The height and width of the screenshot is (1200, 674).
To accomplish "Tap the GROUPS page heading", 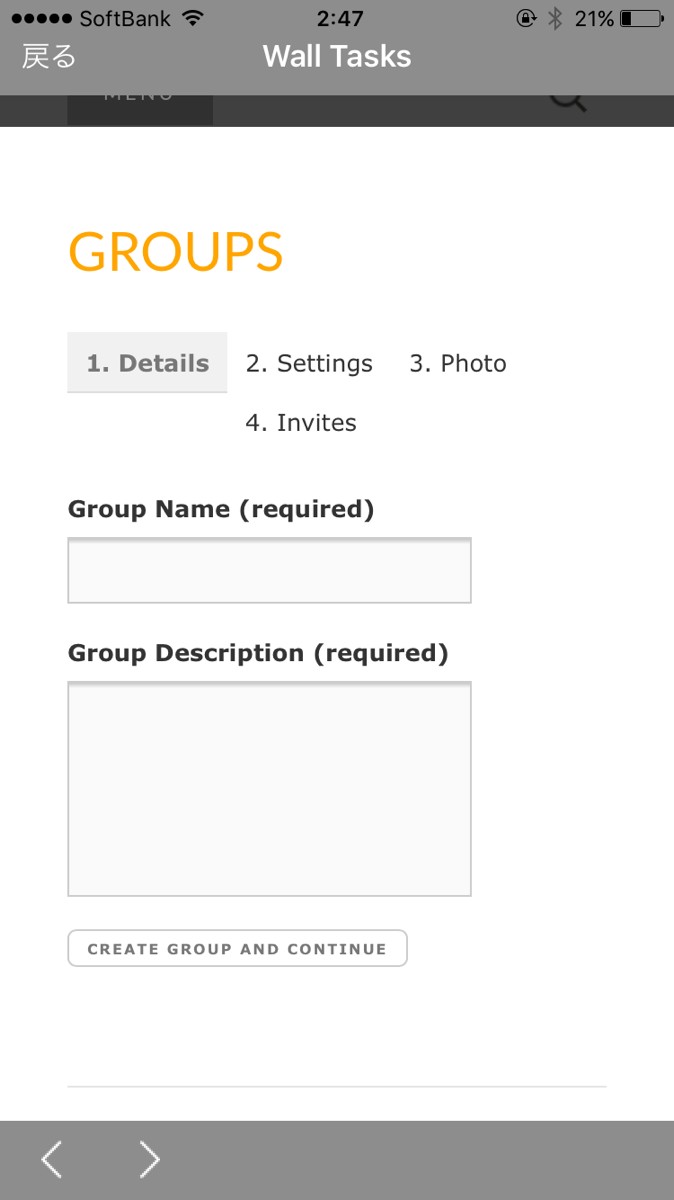I will pyautogui.click(x=176, y=251).
